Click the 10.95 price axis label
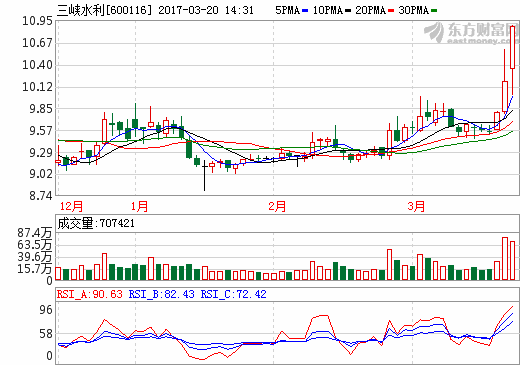 click(37, 21)
